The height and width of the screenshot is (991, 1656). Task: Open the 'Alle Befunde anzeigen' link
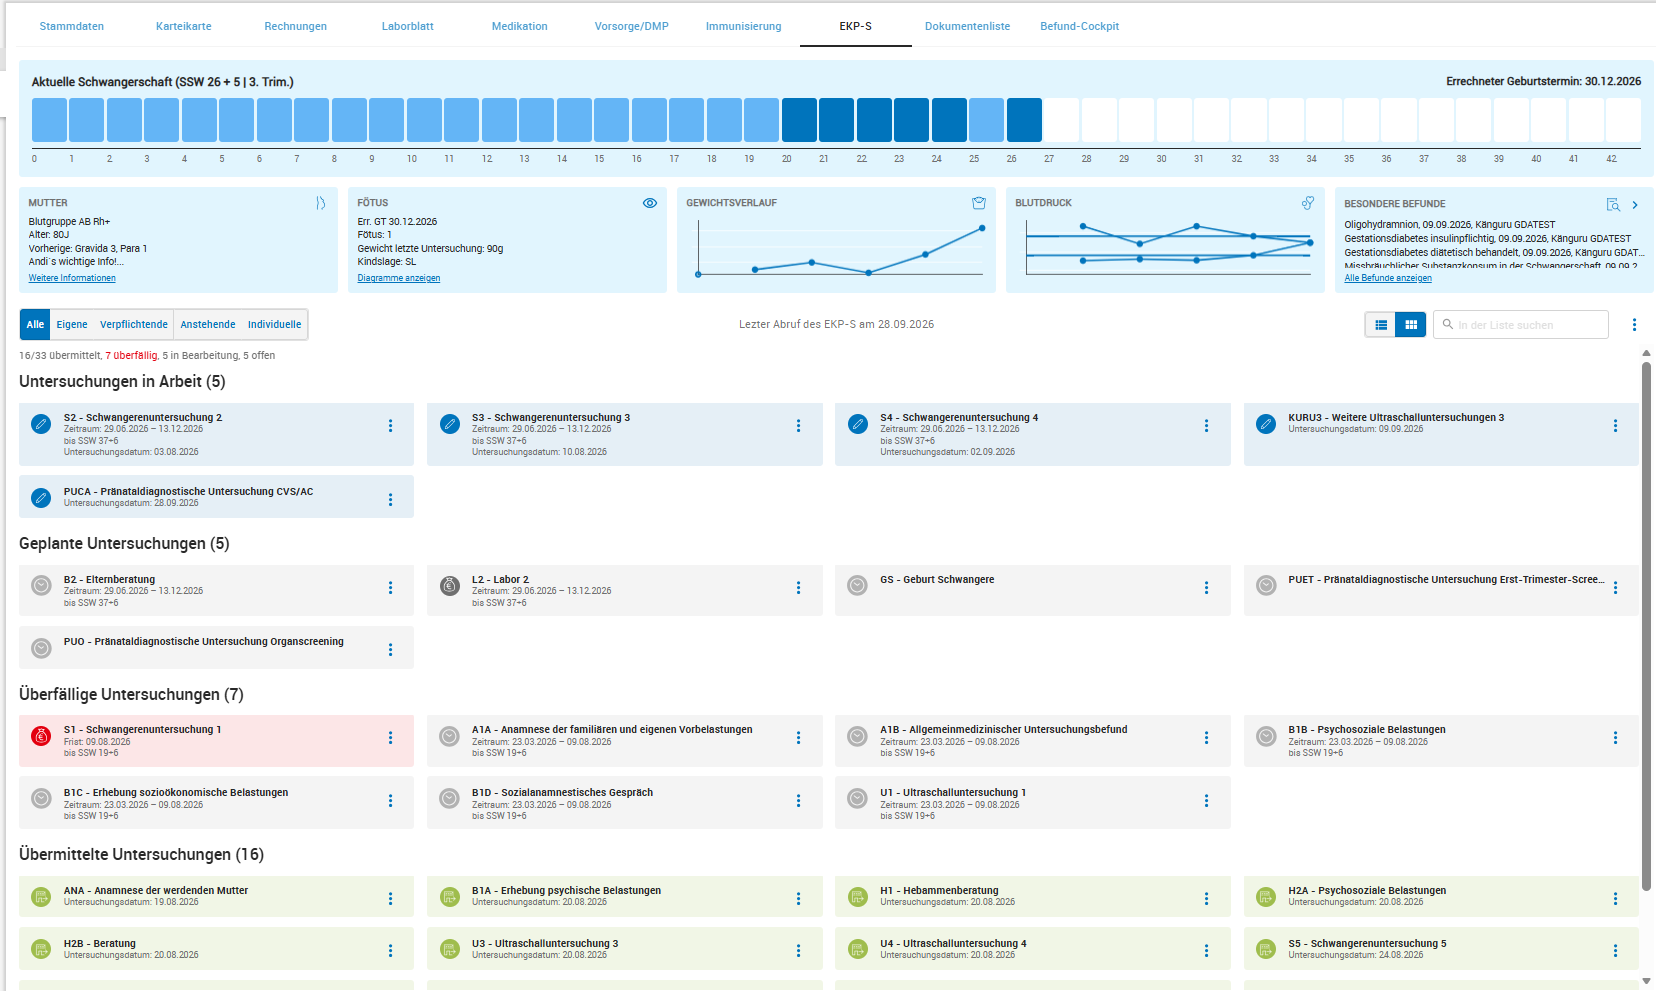1388,278
